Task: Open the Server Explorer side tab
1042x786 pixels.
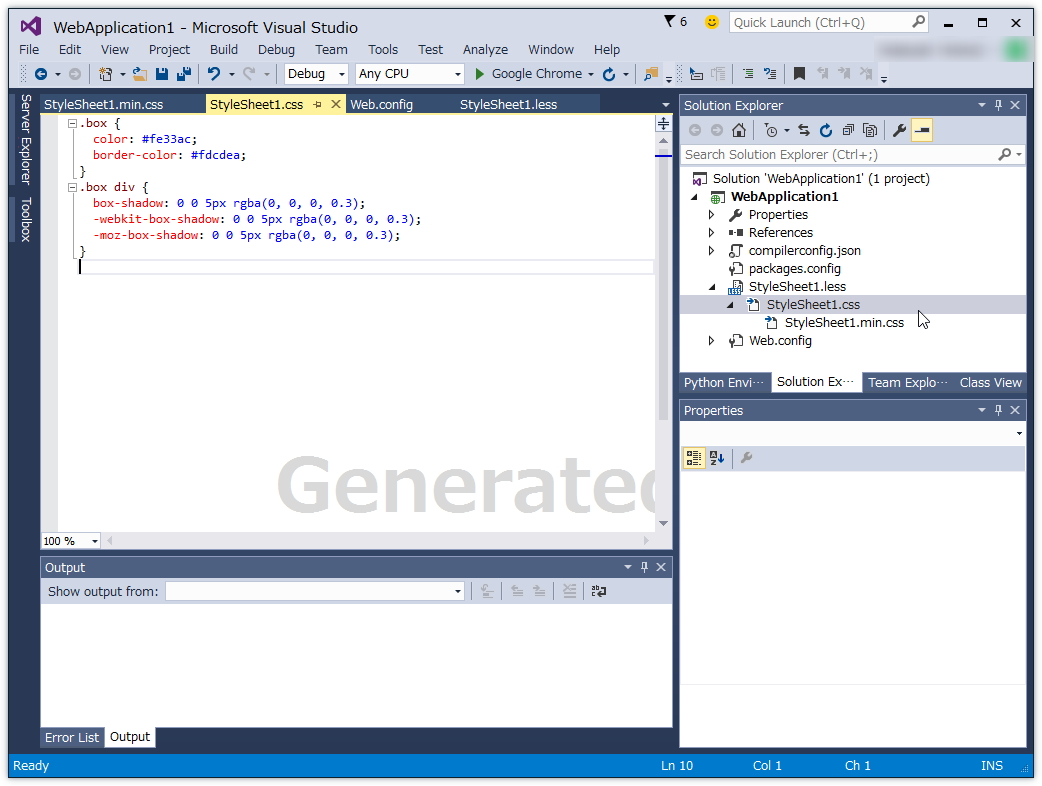Action: pyautogui.click(x=26, y=139)
